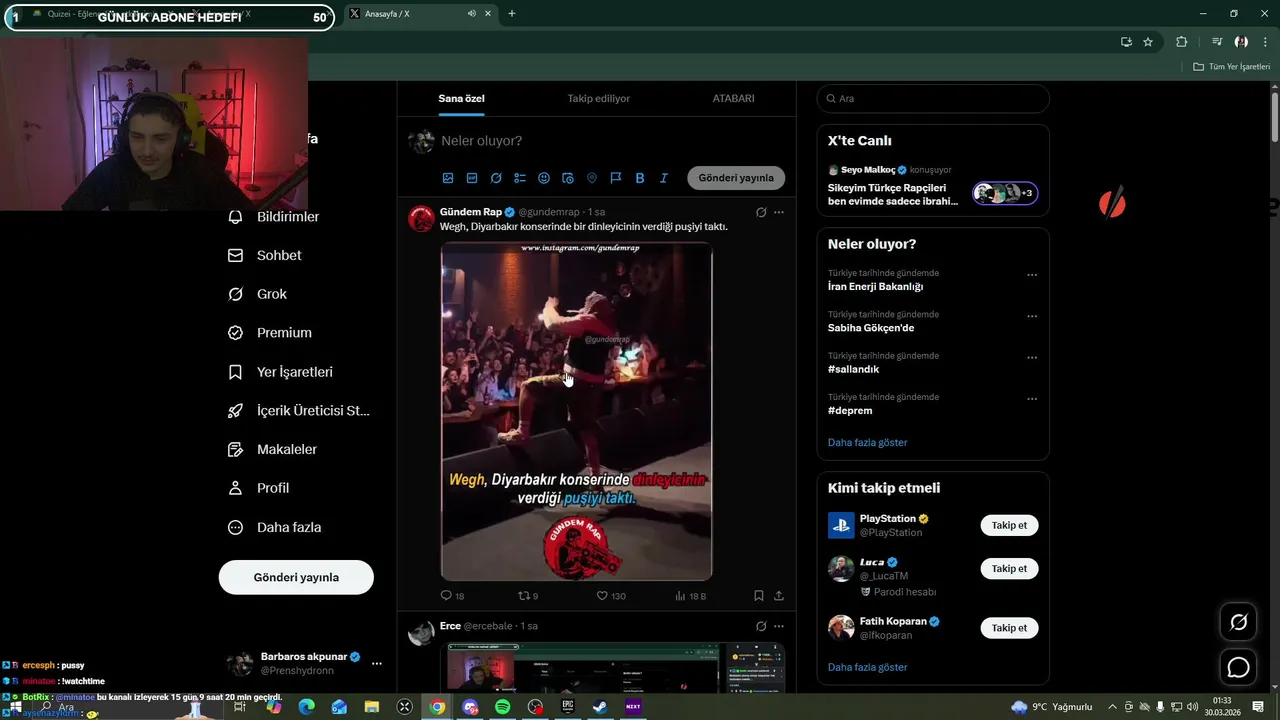
Task: Go to Premium in the sidebar
Action: pyautogui.click(x=270, y=333)
